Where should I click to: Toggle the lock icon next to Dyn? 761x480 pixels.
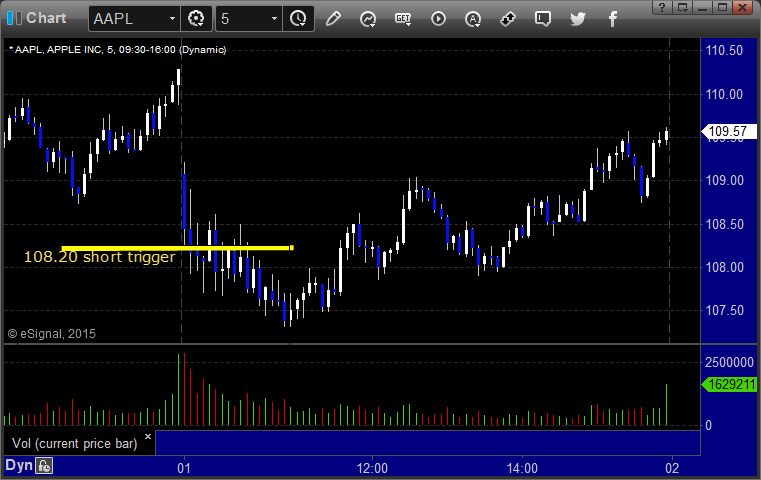pyautogui.click(x=44, y=466)
